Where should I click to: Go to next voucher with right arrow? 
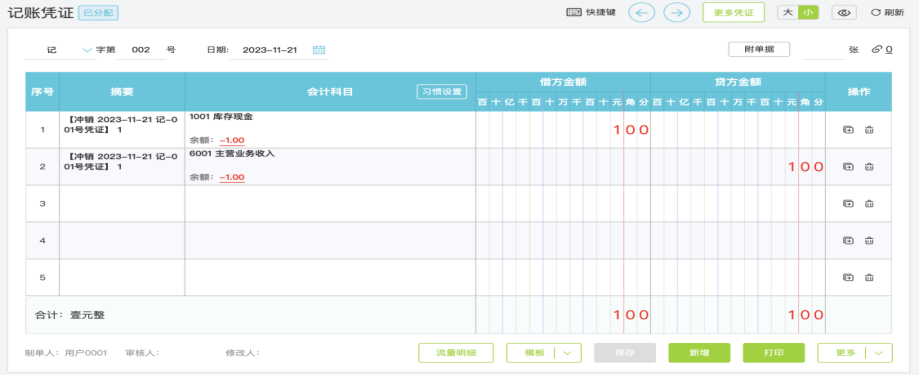677,12
